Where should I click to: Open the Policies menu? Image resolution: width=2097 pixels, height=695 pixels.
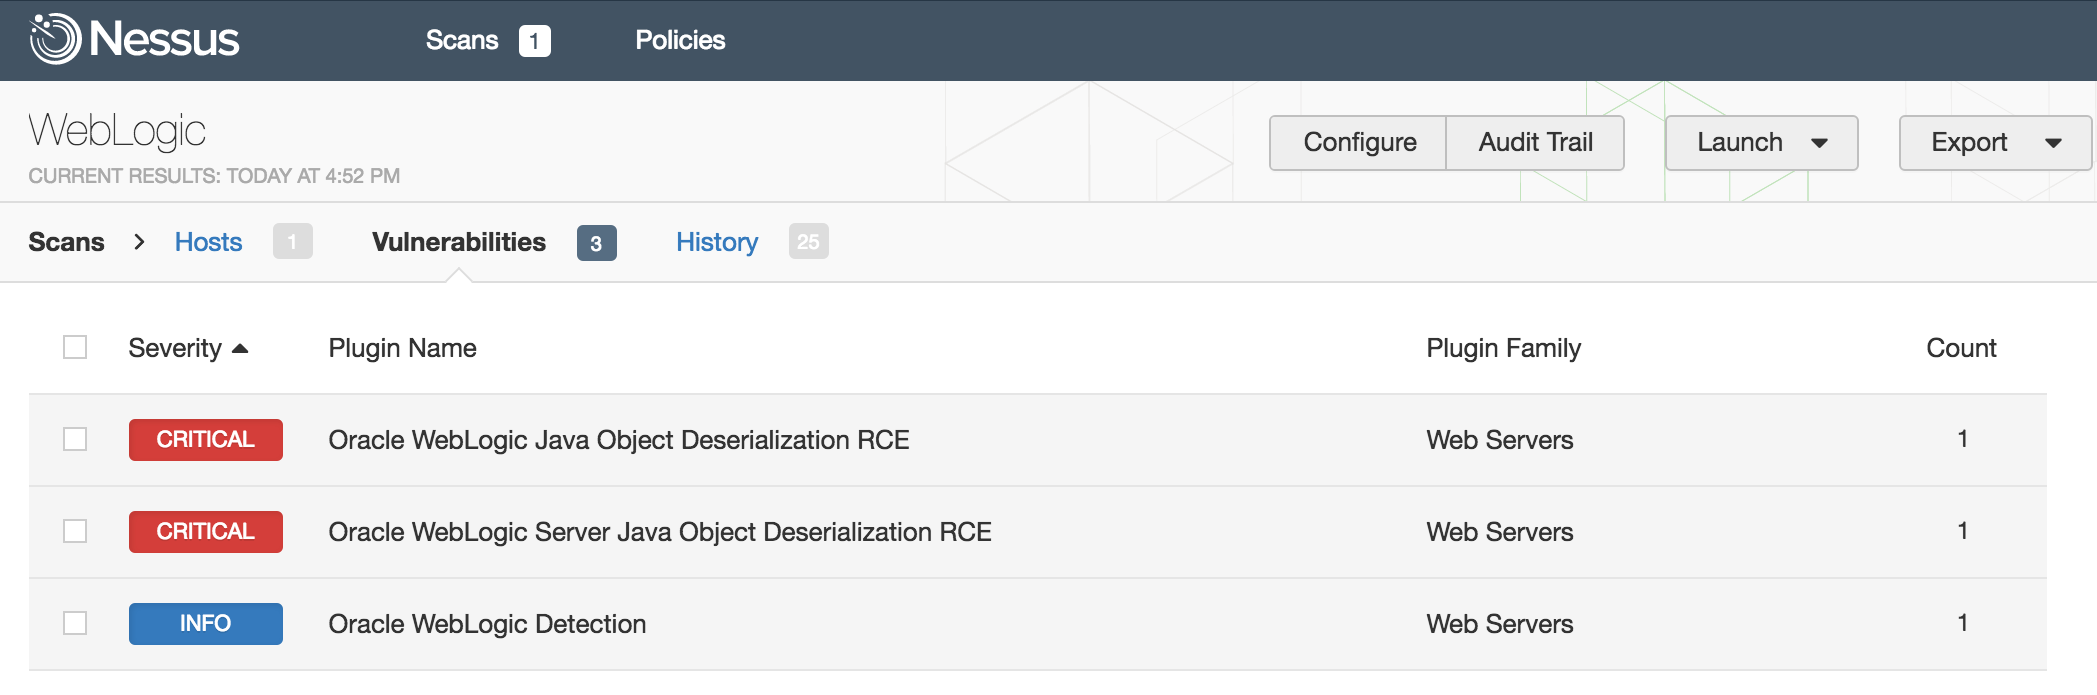coord(680,40)
